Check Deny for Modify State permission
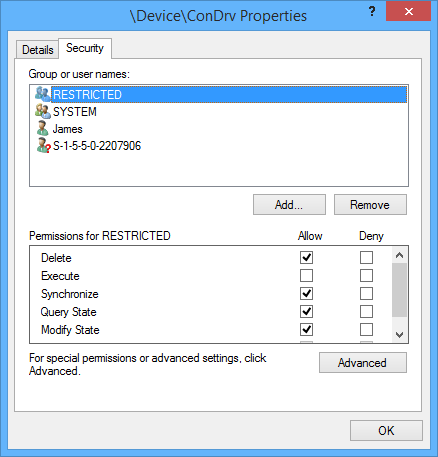 pyautogui.click(x=366, y=330)
